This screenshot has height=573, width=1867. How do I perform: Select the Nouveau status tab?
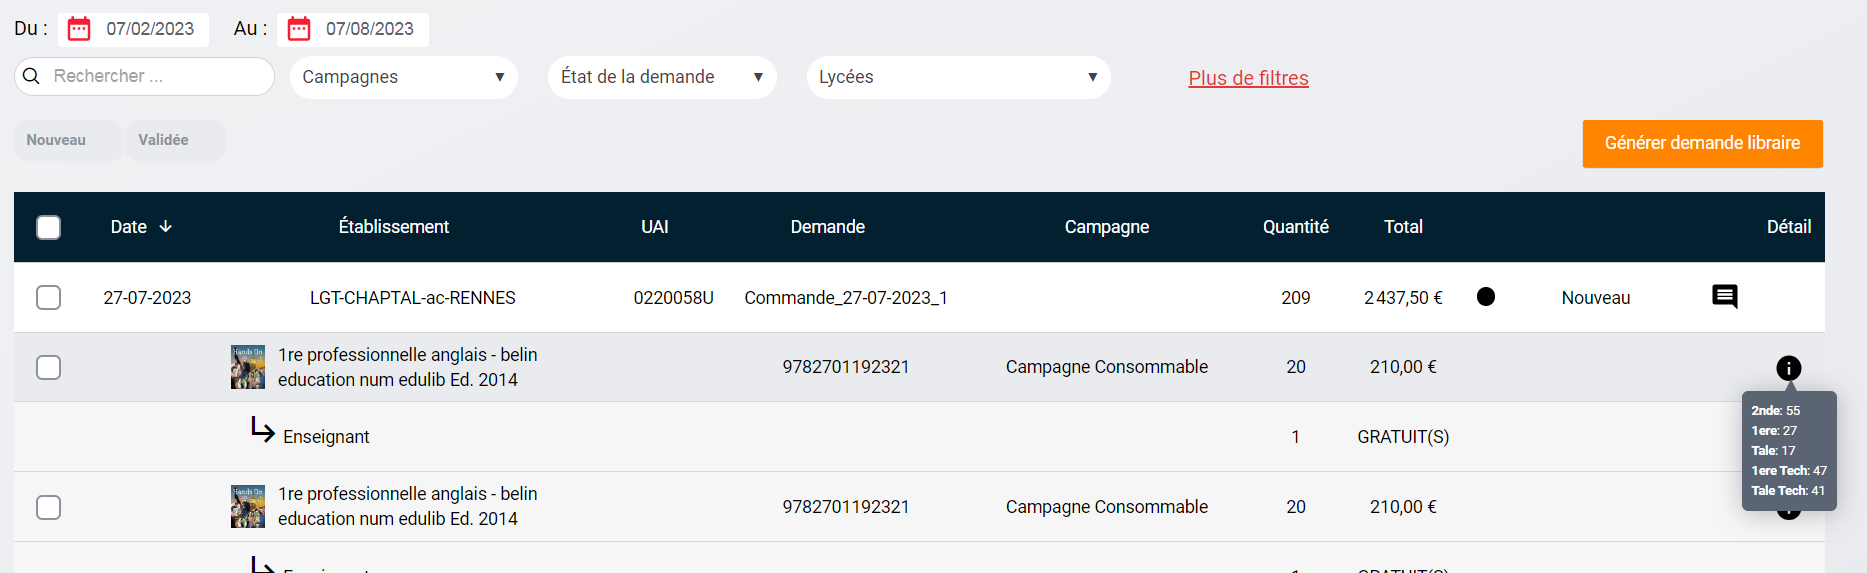click(57, 140)
